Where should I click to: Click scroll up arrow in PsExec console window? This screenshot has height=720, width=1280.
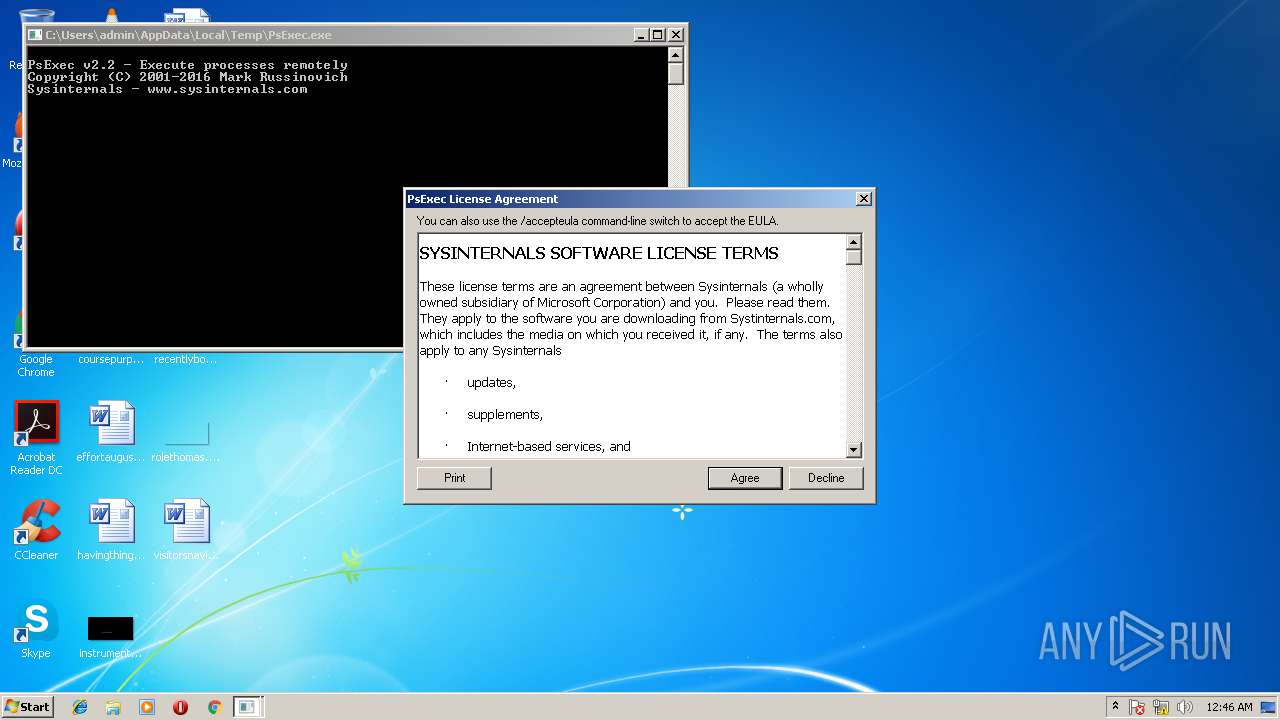[676, 55]
